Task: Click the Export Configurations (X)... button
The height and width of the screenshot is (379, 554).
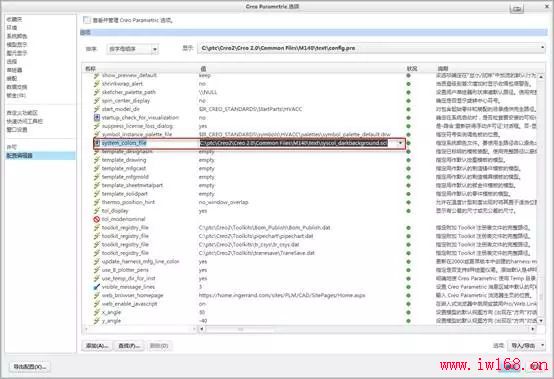Action: coord(30,367)
